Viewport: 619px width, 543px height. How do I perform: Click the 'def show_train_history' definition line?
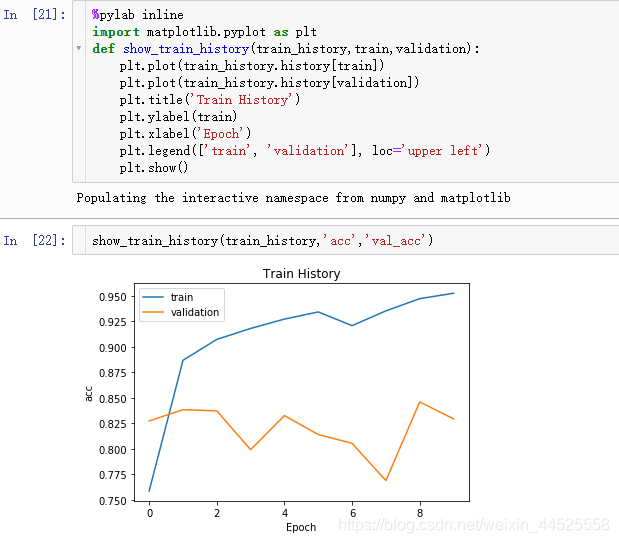coord(286,49)
